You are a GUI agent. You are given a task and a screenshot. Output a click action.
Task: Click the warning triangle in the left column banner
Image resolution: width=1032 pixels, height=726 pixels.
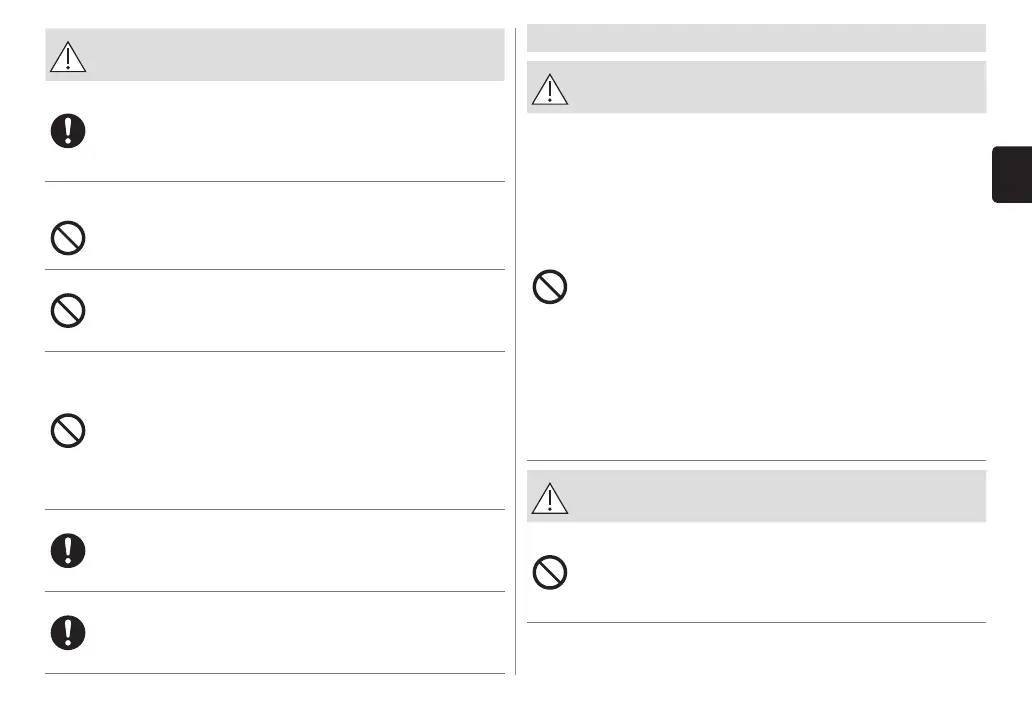click(x=67, y=56)
